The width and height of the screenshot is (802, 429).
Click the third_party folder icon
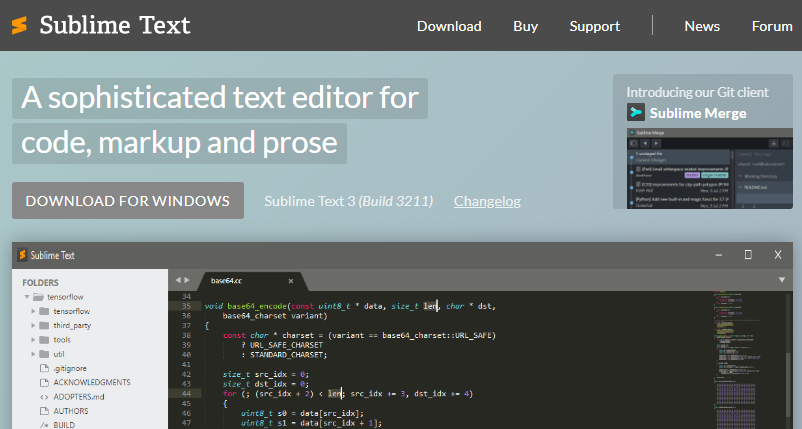44,326
